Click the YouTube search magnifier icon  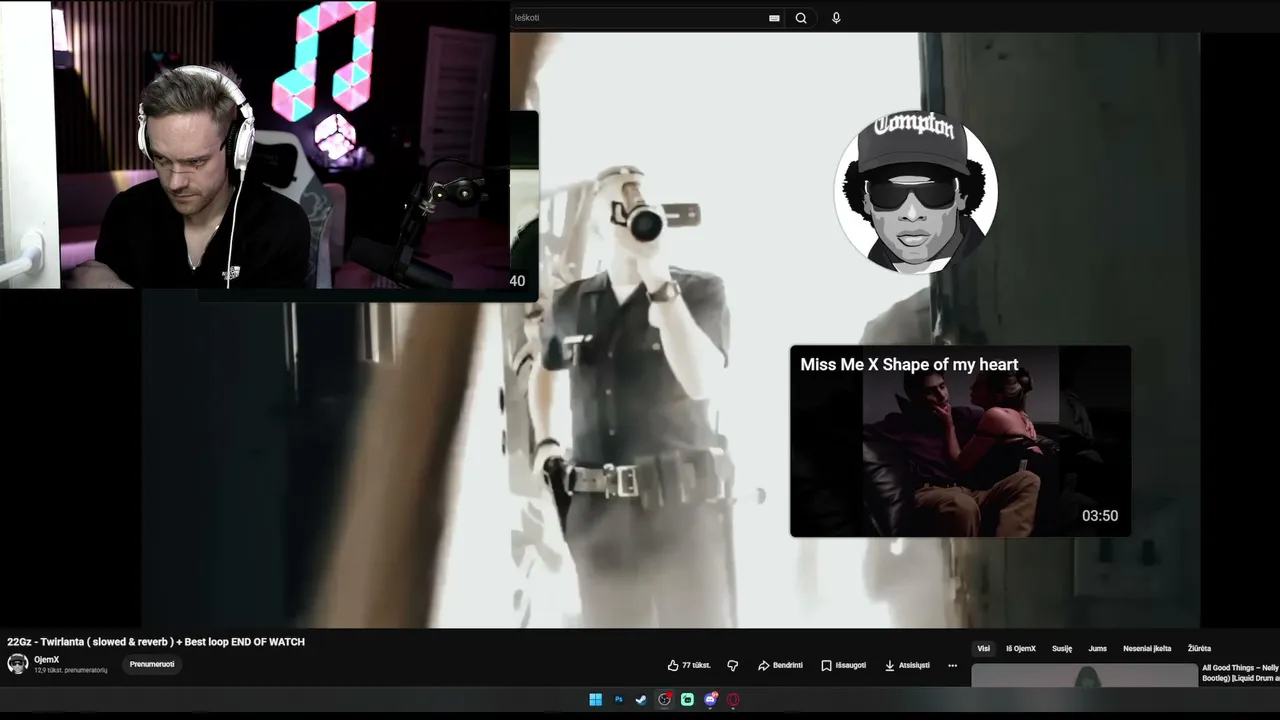coord(801,18)
